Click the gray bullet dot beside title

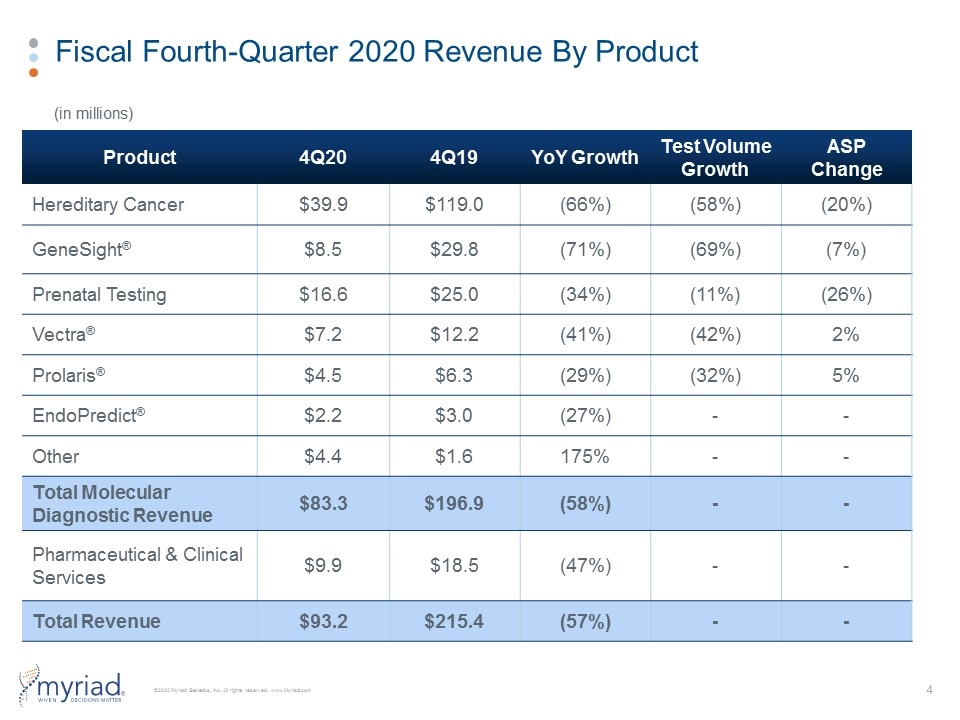34,43
